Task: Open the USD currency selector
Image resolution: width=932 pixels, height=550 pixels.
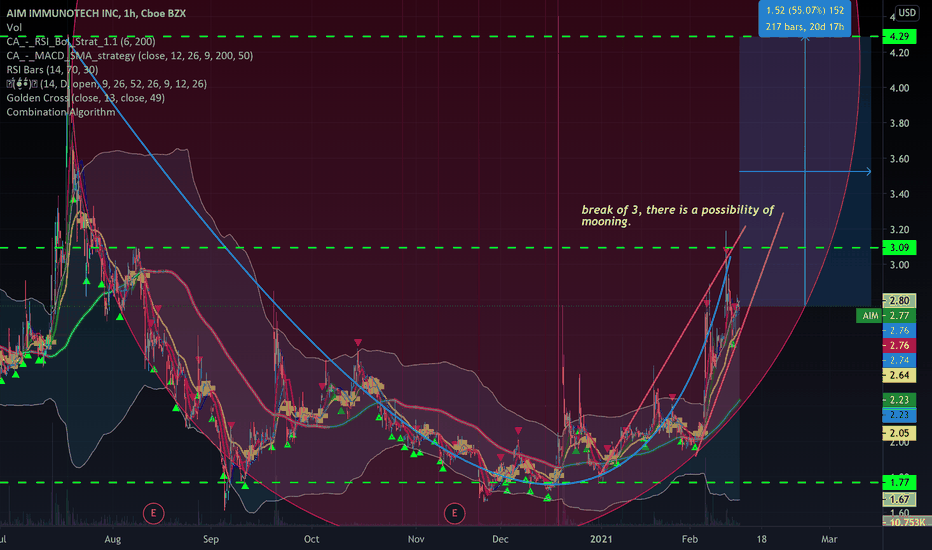Action: [906, 12]
